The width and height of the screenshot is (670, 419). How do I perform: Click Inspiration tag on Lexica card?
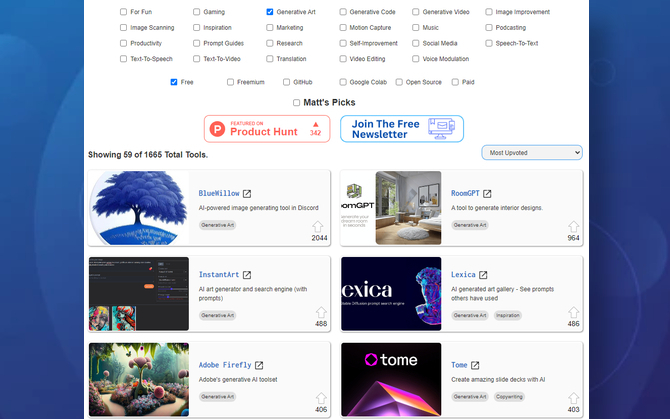pos(508,315)
